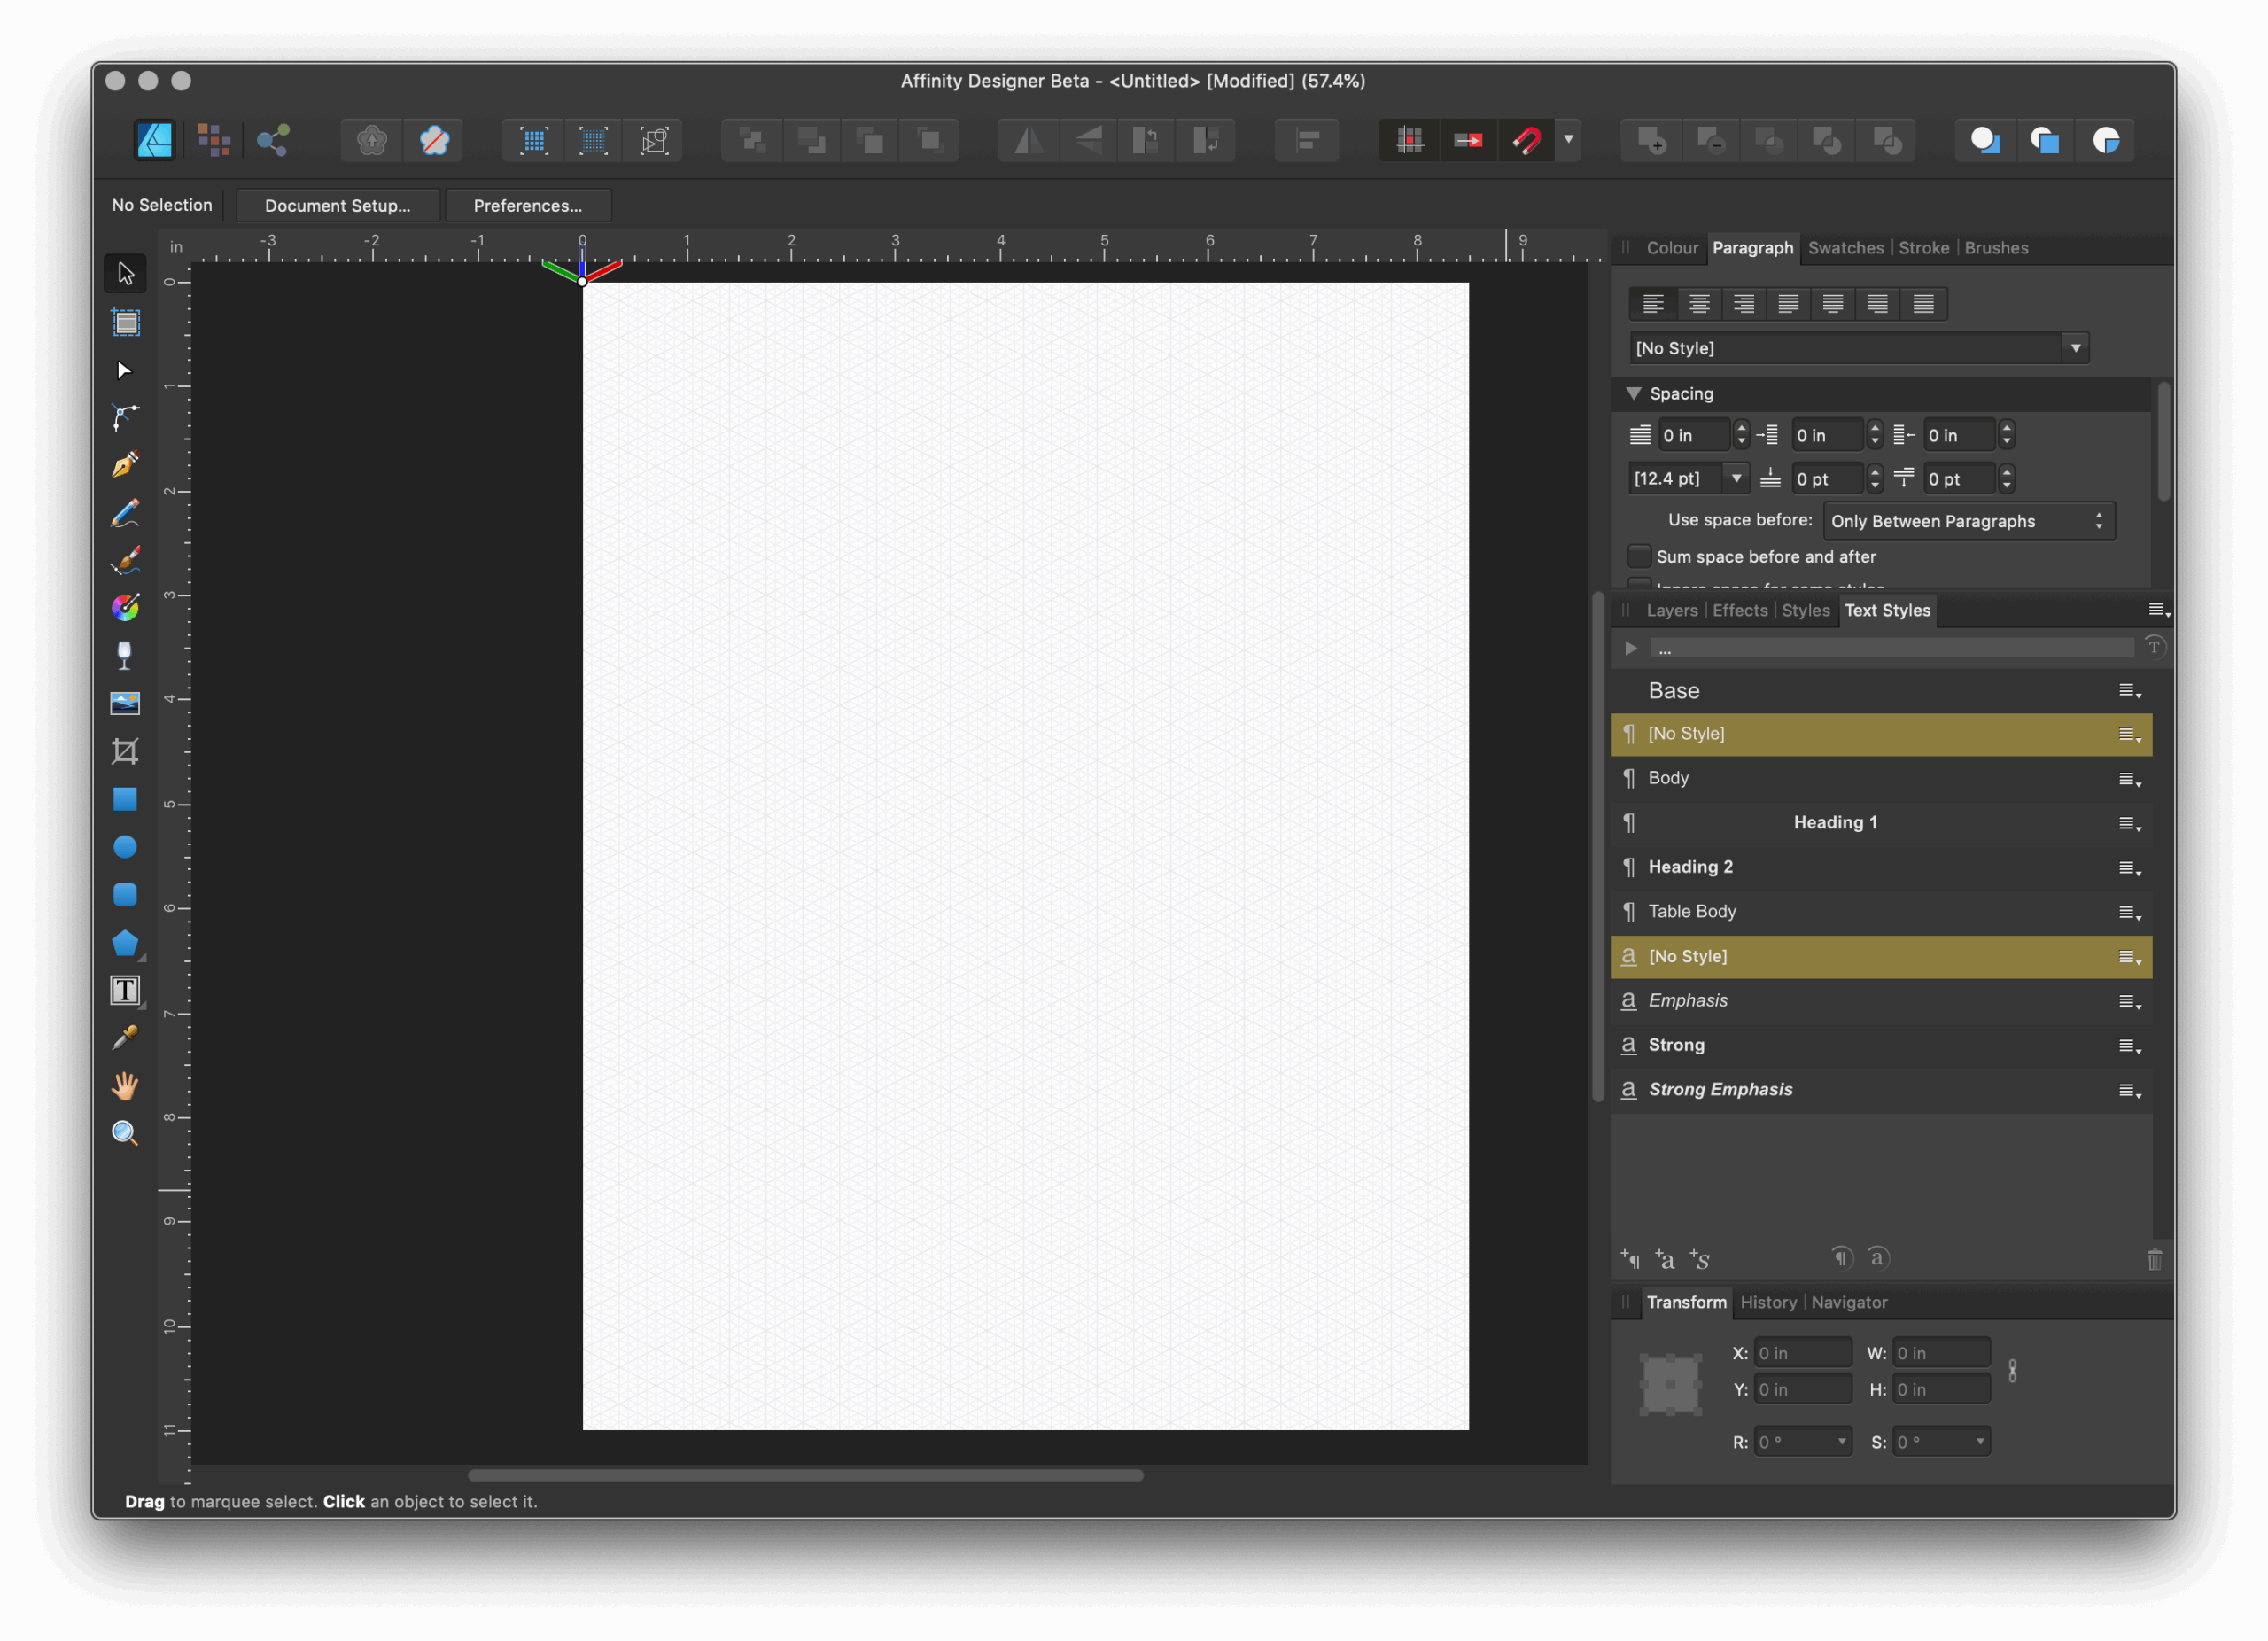The width and height of the screenshot is (2268, 1641).
Task: Select the Ellipse shape tool
Action: [x=125, y=846]
